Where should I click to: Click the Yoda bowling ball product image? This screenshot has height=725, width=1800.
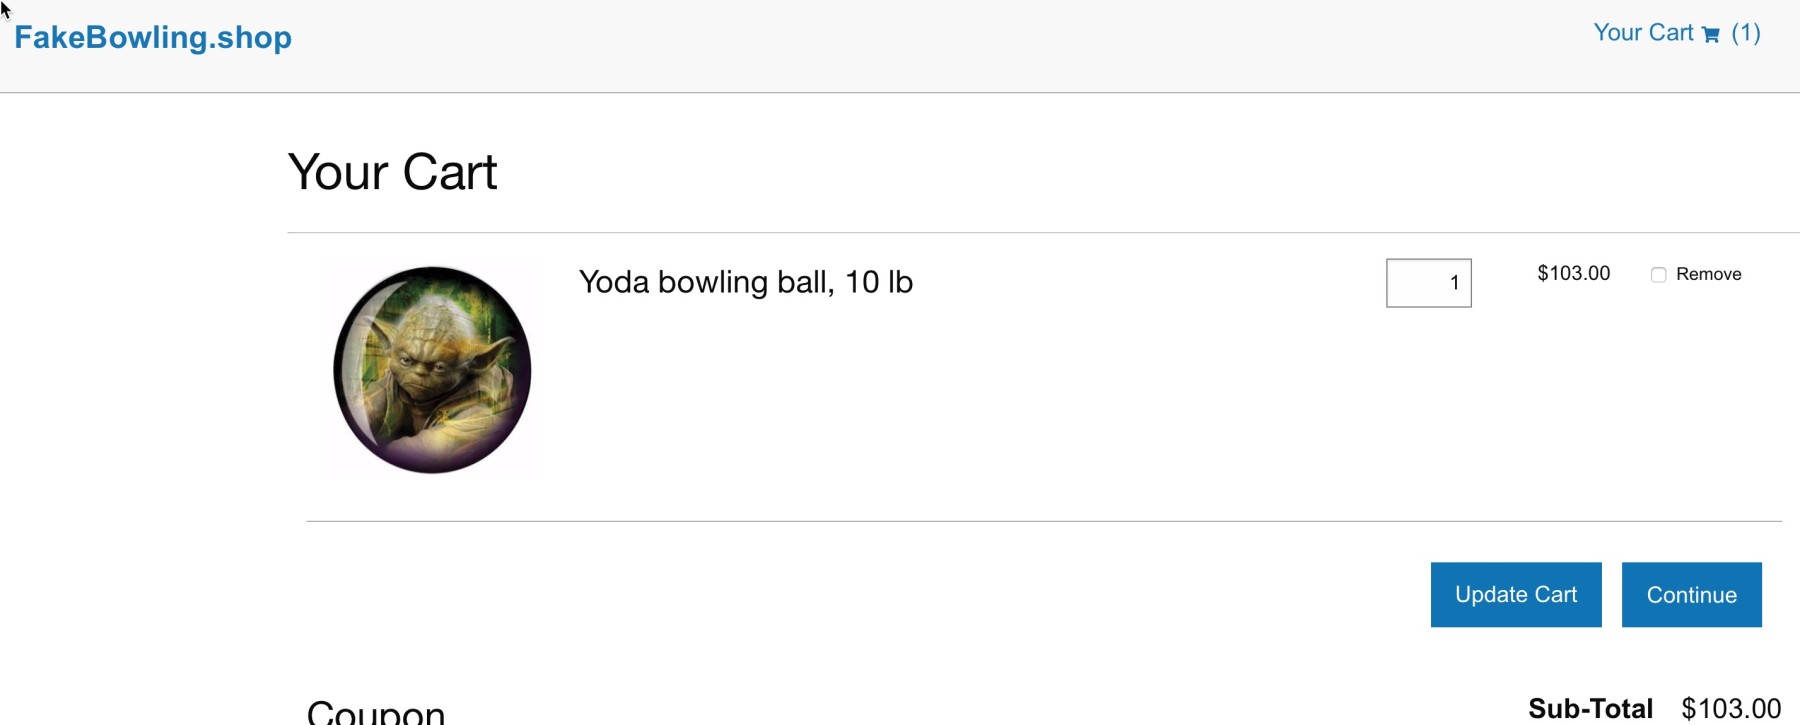(x=432, y=369)
